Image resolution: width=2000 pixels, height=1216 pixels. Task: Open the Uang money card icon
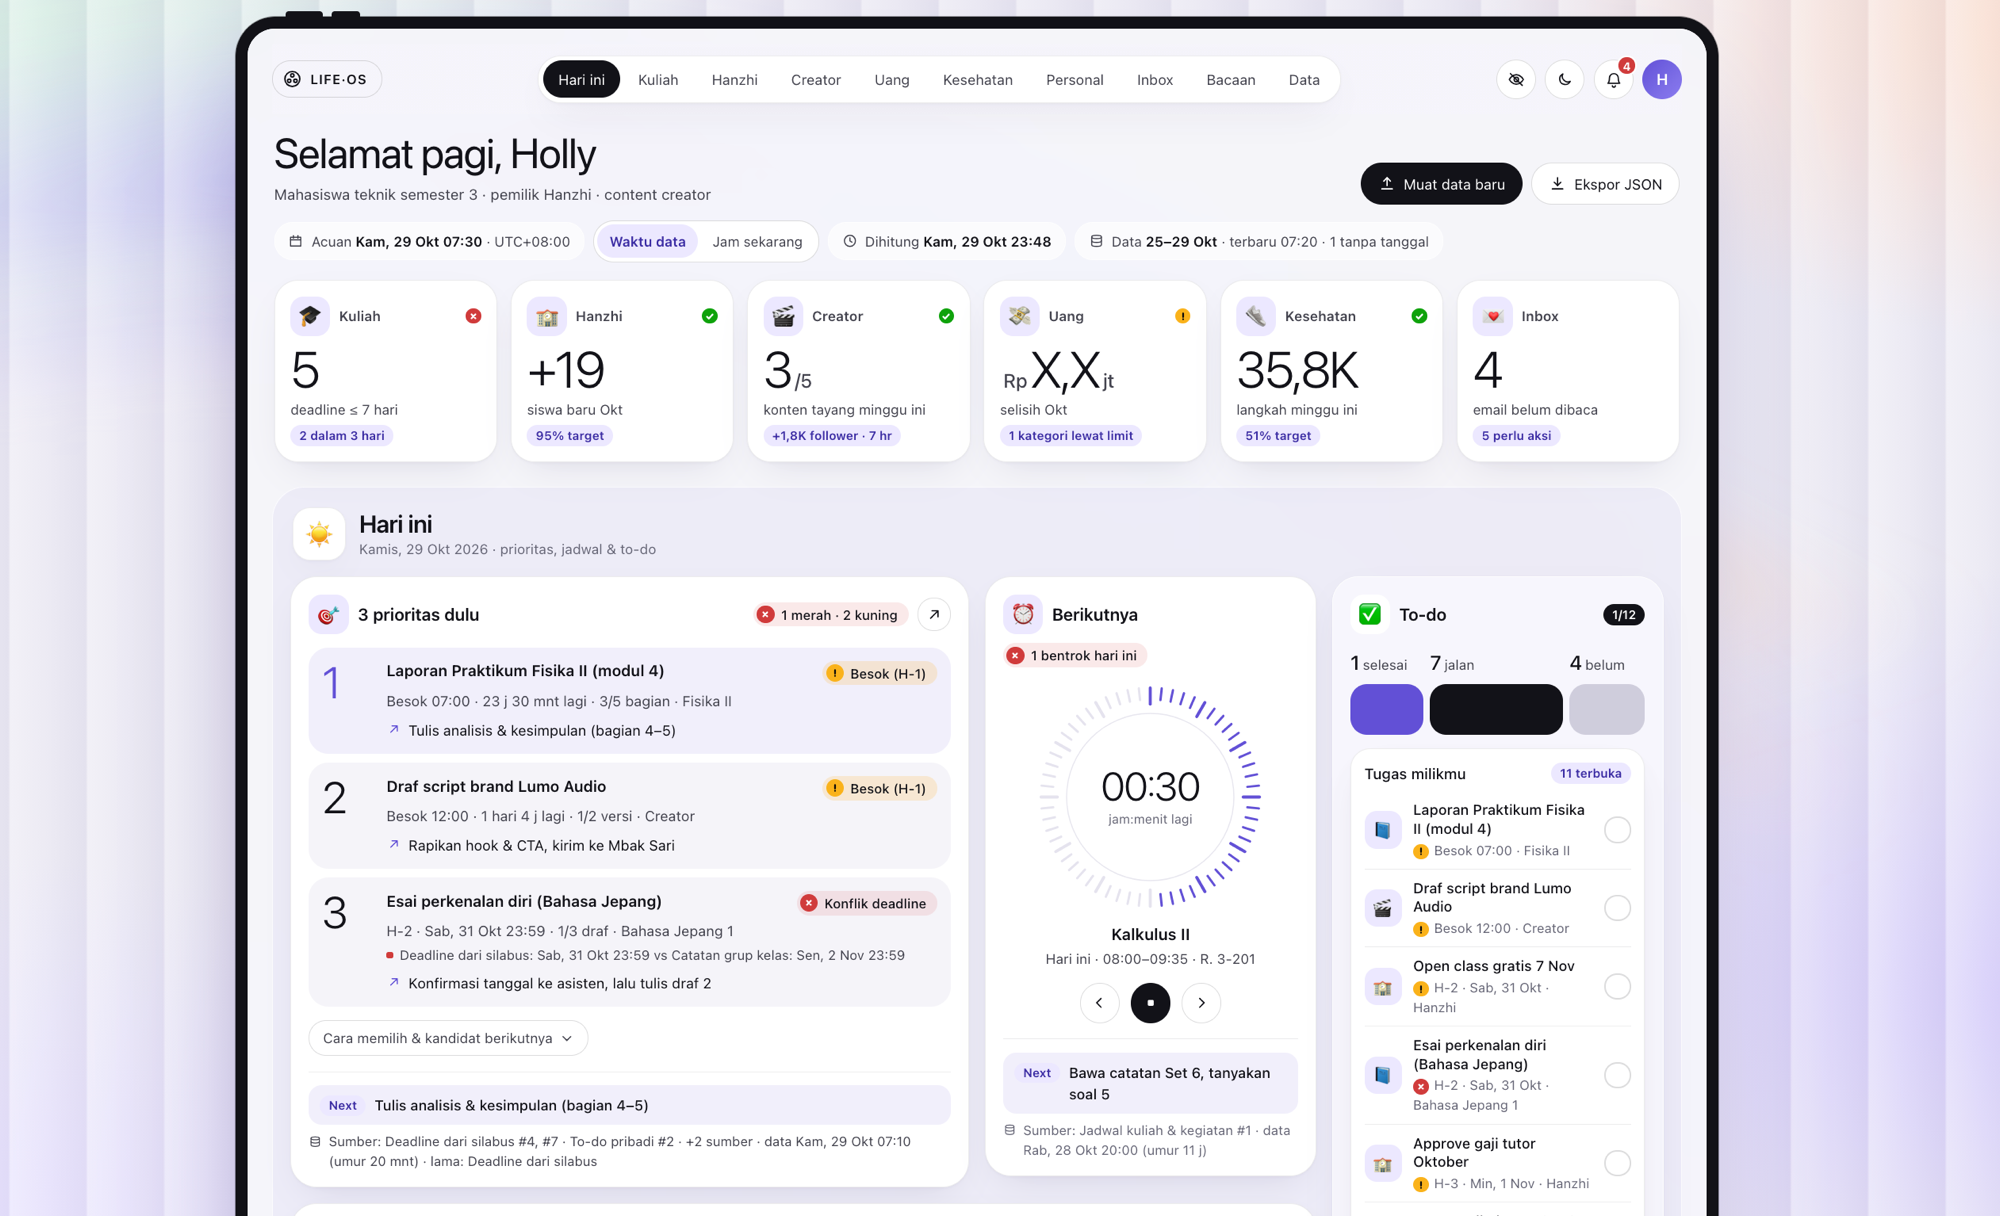1020,316
